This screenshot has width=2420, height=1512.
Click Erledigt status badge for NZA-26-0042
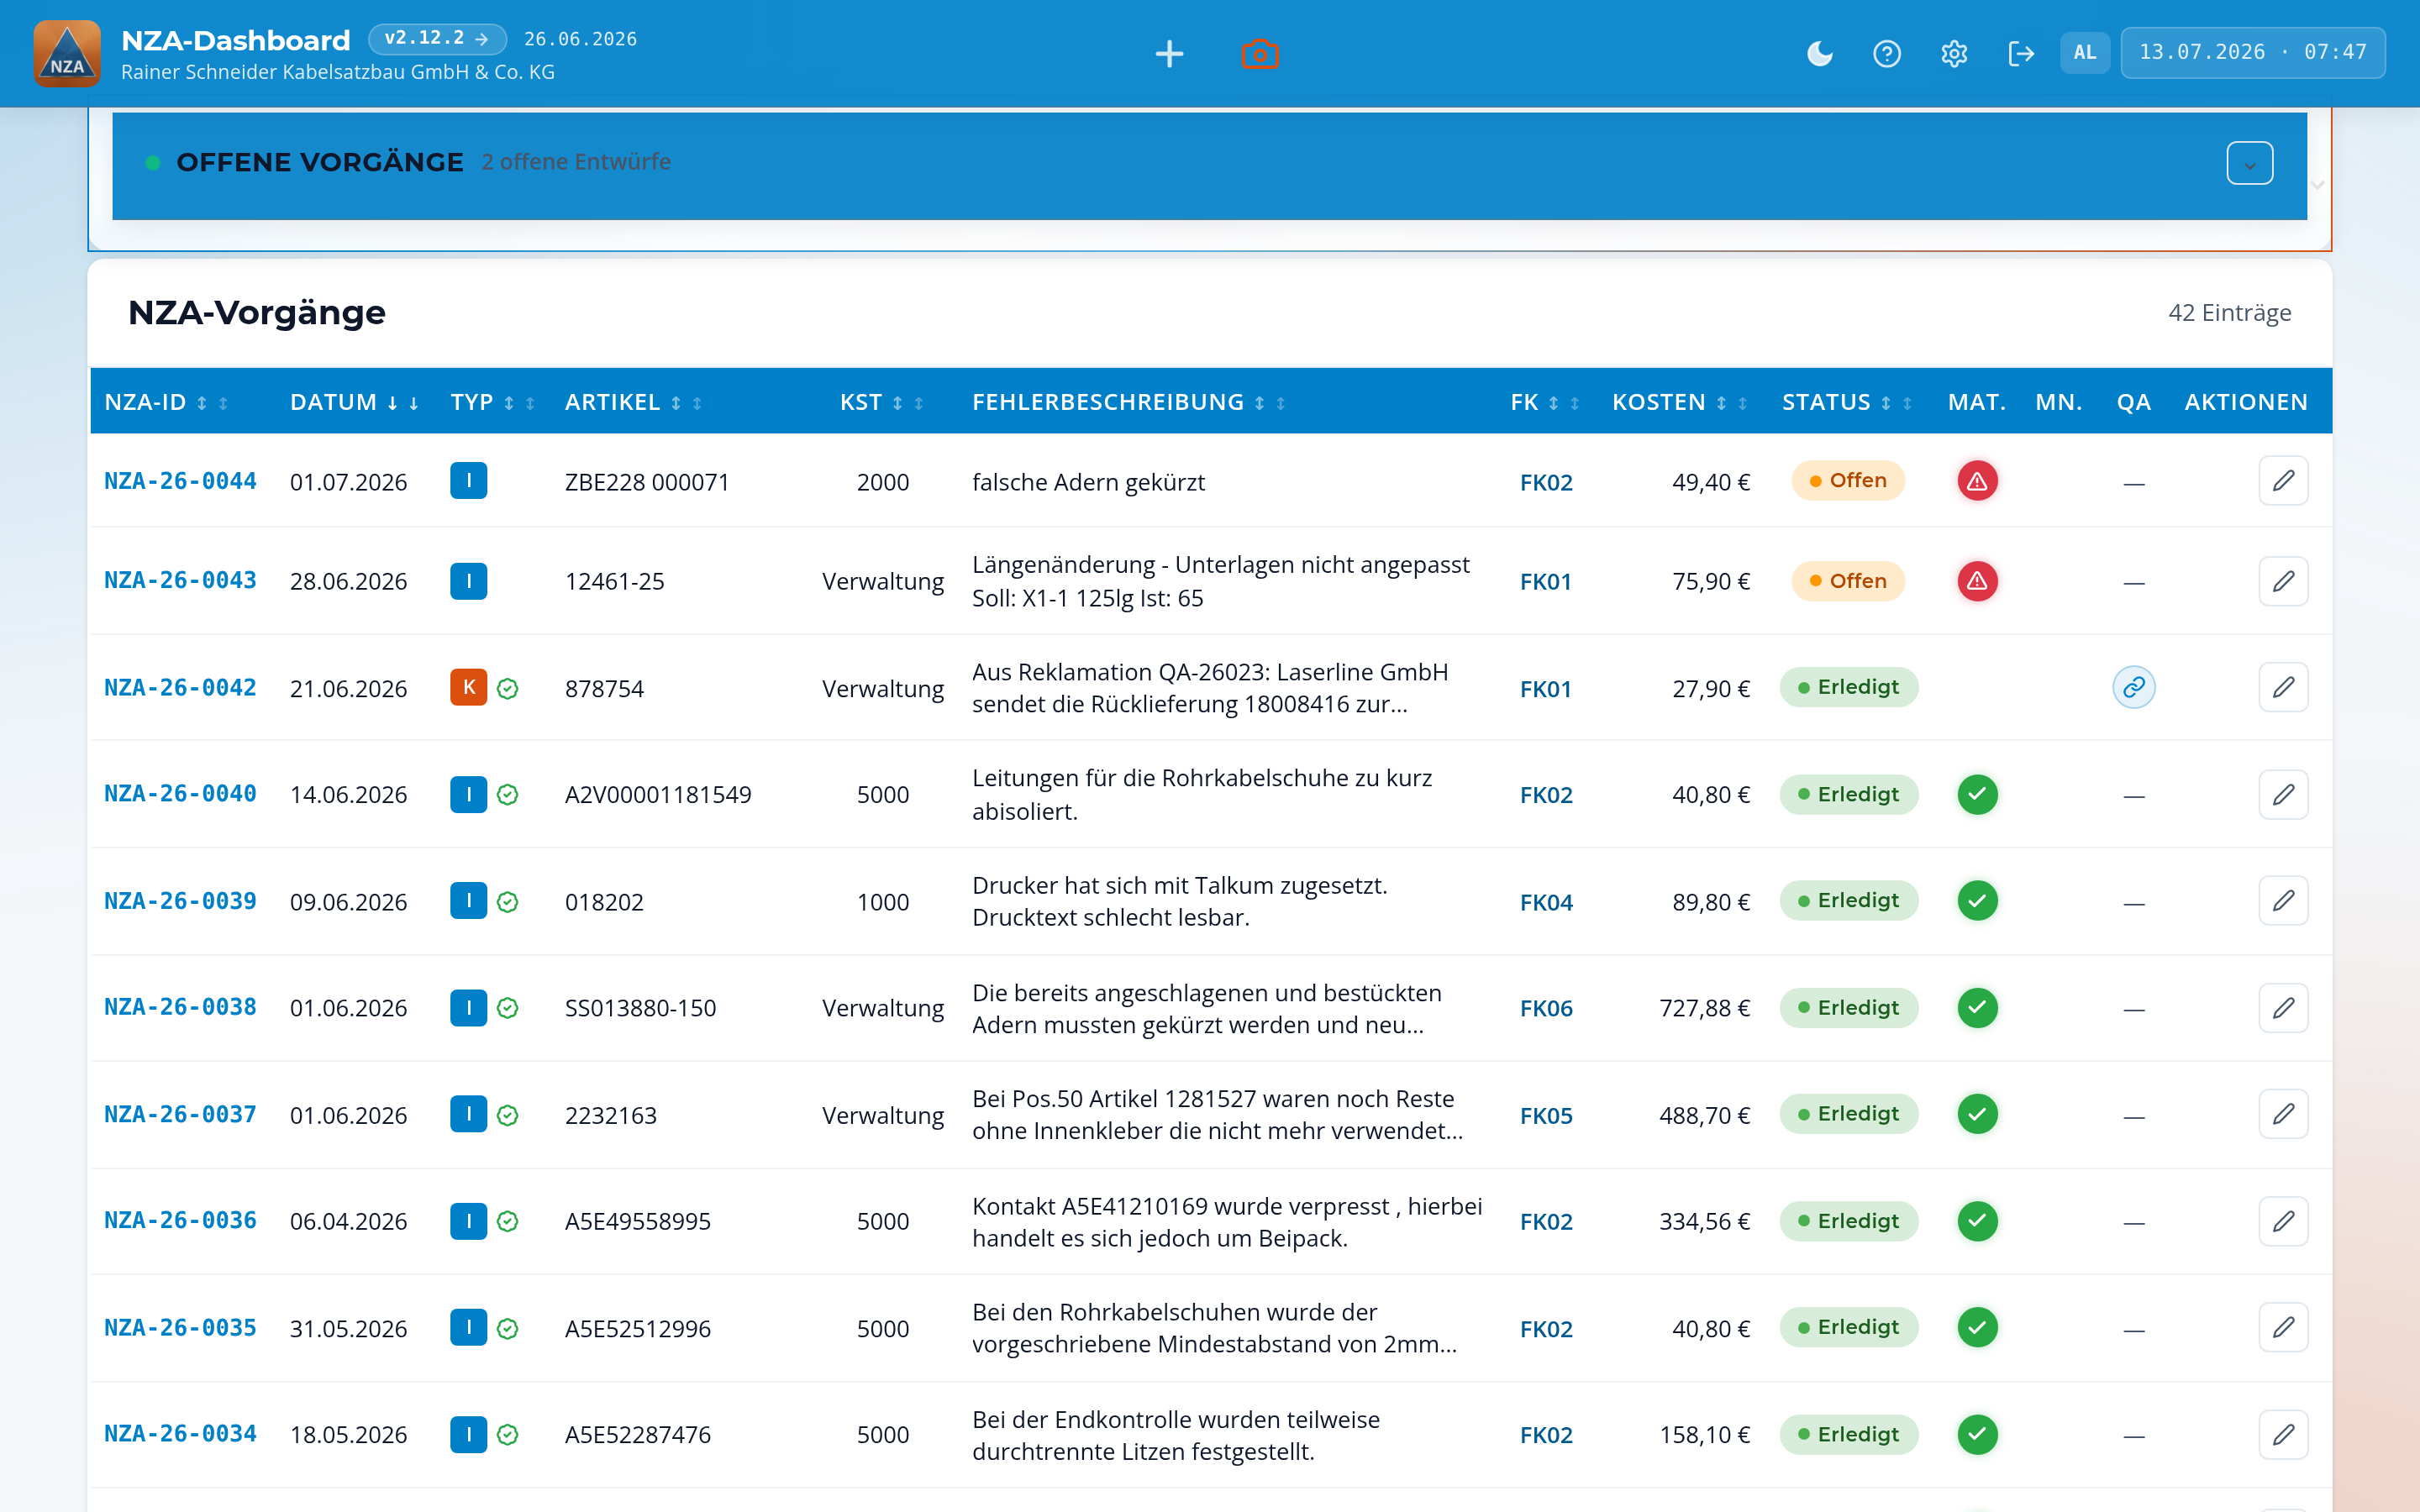coord(1848,687)
